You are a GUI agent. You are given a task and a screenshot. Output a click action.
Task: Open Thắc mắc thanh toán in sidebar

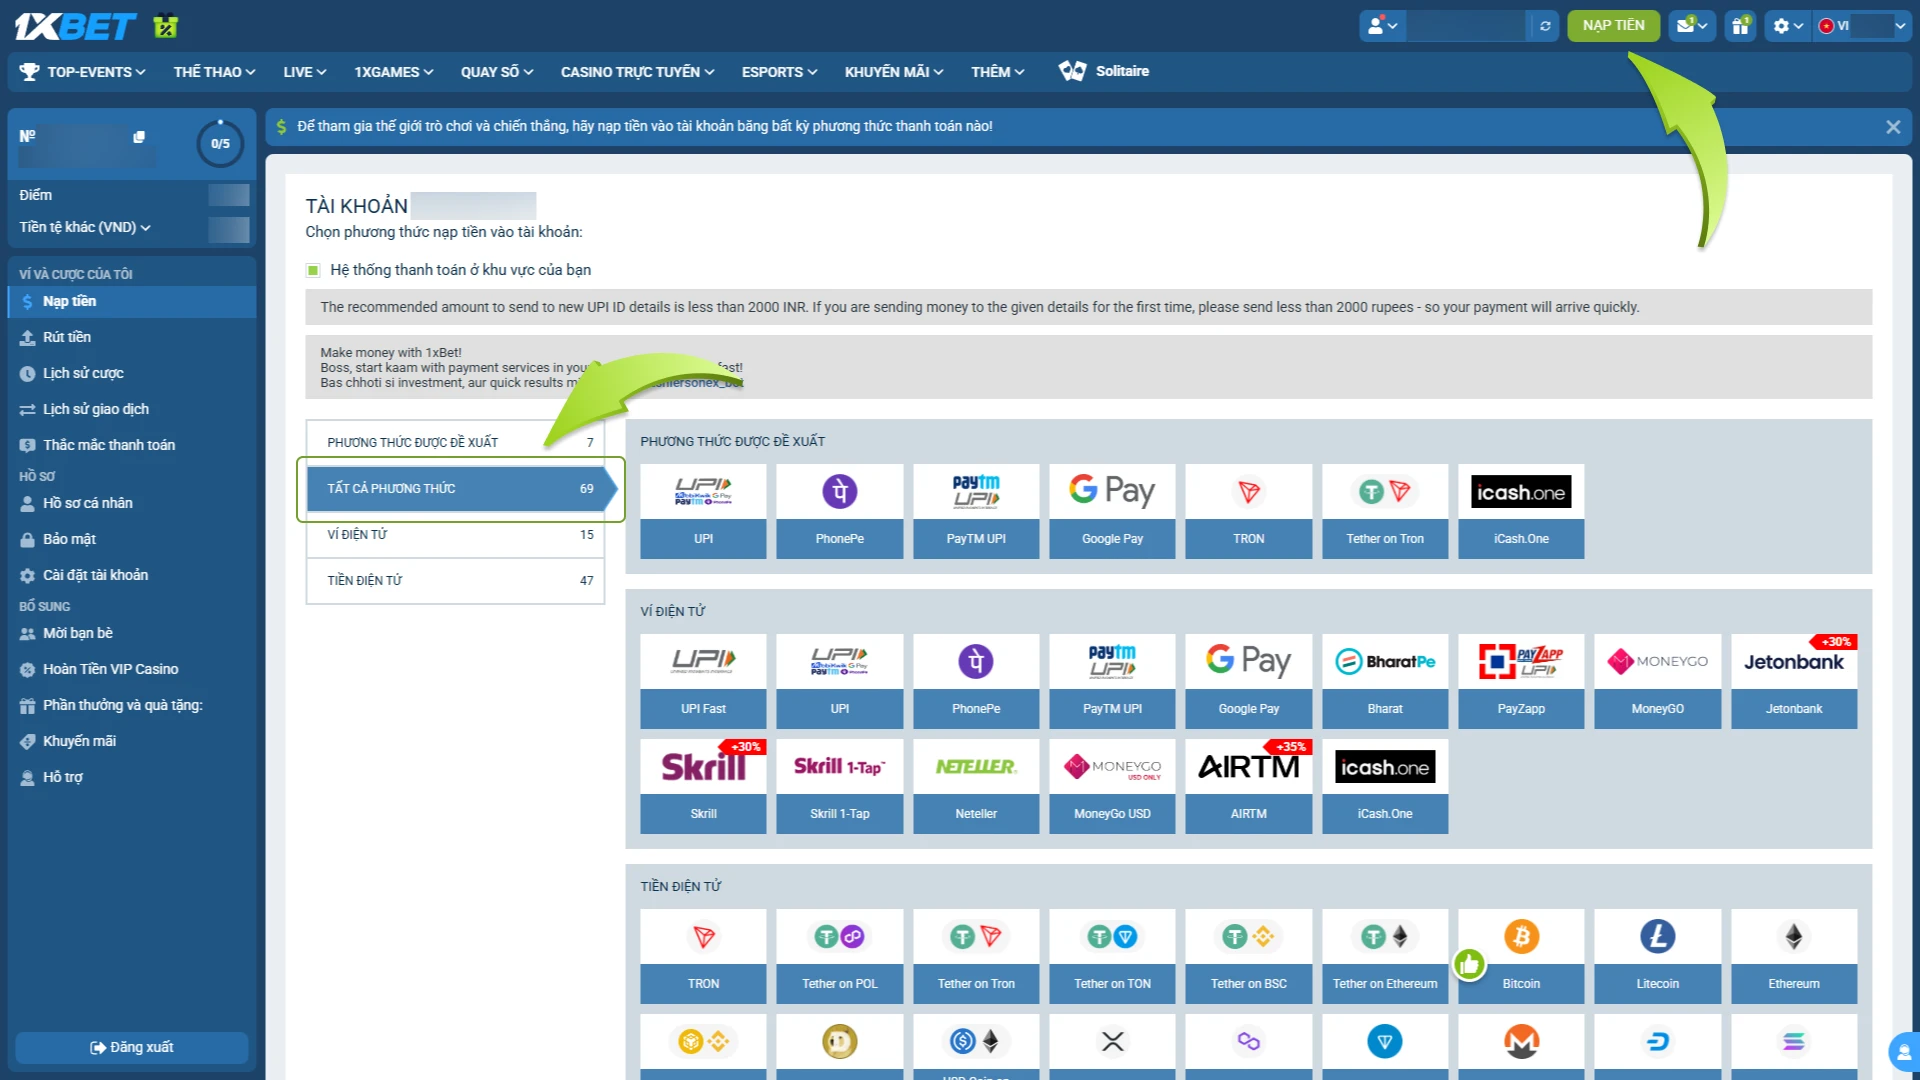132,445
